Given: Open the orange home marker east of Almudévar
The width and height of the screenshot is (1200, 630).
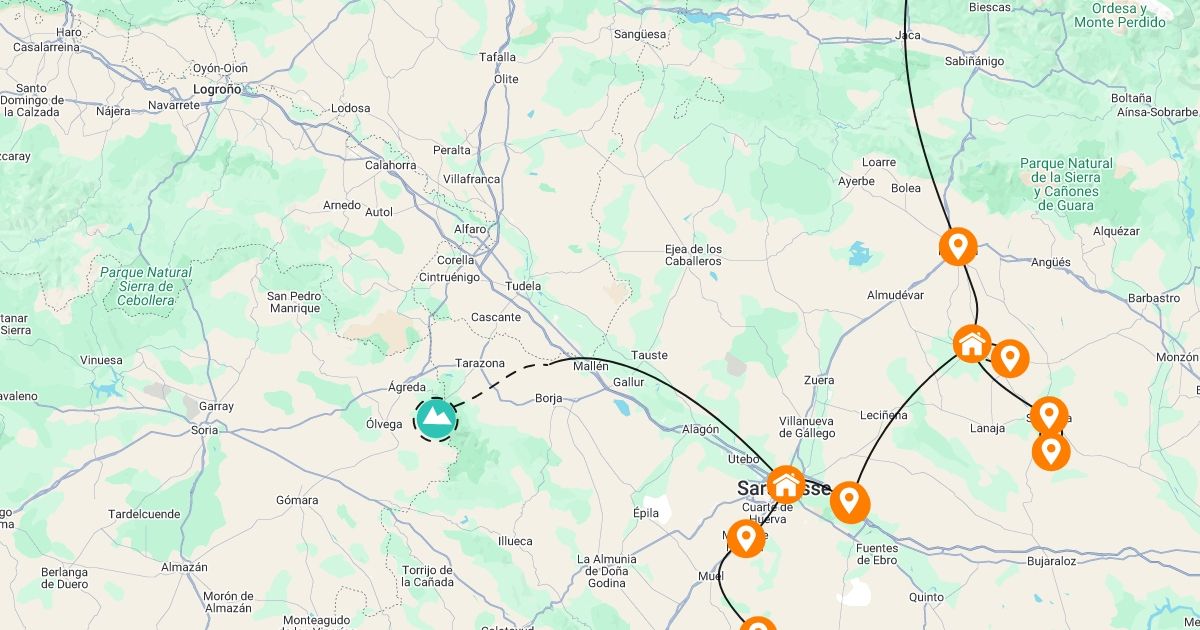Looking at the screenshot, I should [972, 345].
